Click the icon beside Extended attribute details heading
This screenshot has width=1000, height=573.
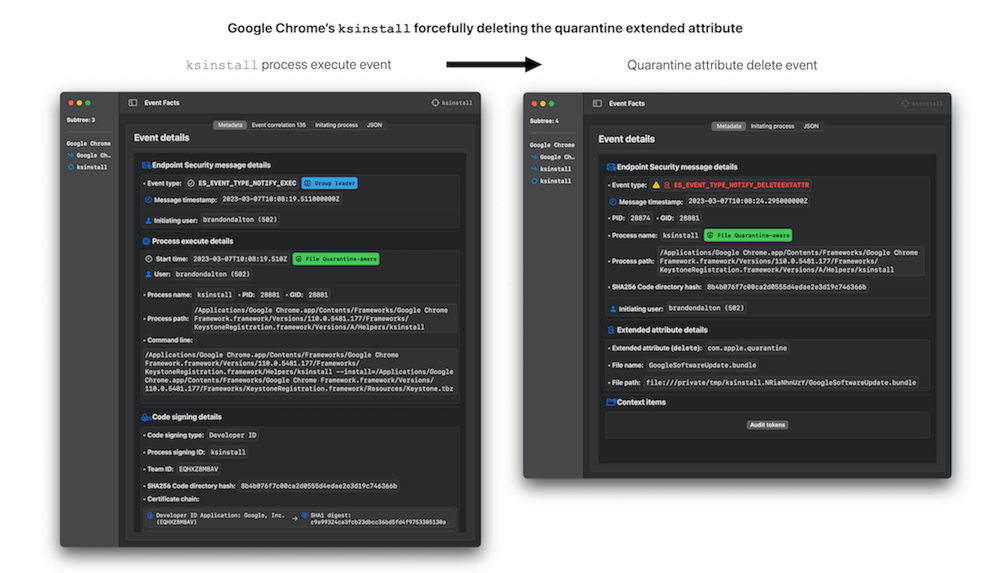tap(611, 331)
